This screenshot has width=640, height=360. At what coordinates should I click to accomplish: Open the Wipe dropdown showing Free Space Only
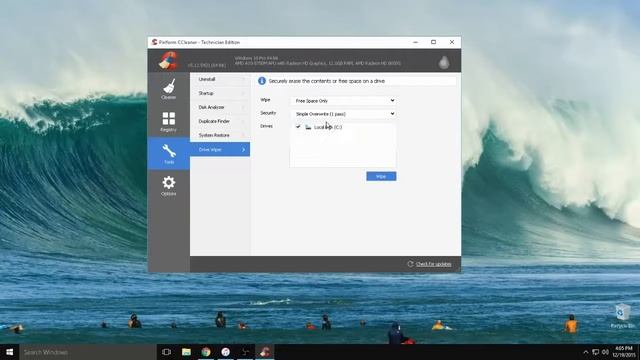[343, 100]
